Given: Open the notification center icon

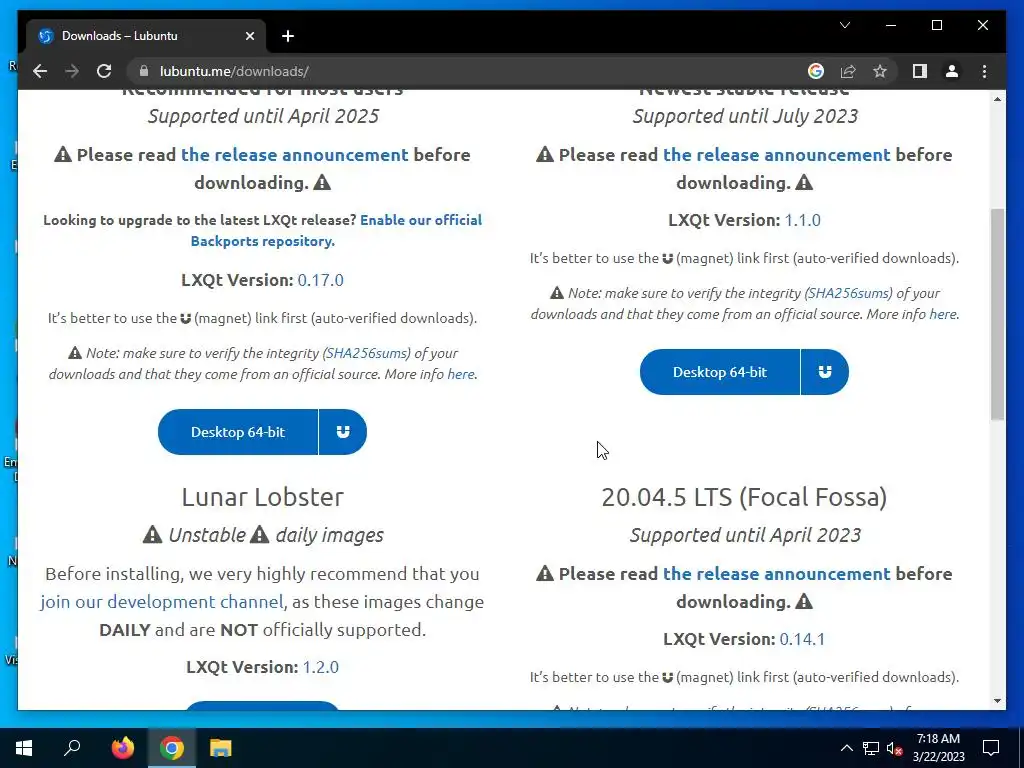Looking at the screenshot, I should (x=991, y=748).
